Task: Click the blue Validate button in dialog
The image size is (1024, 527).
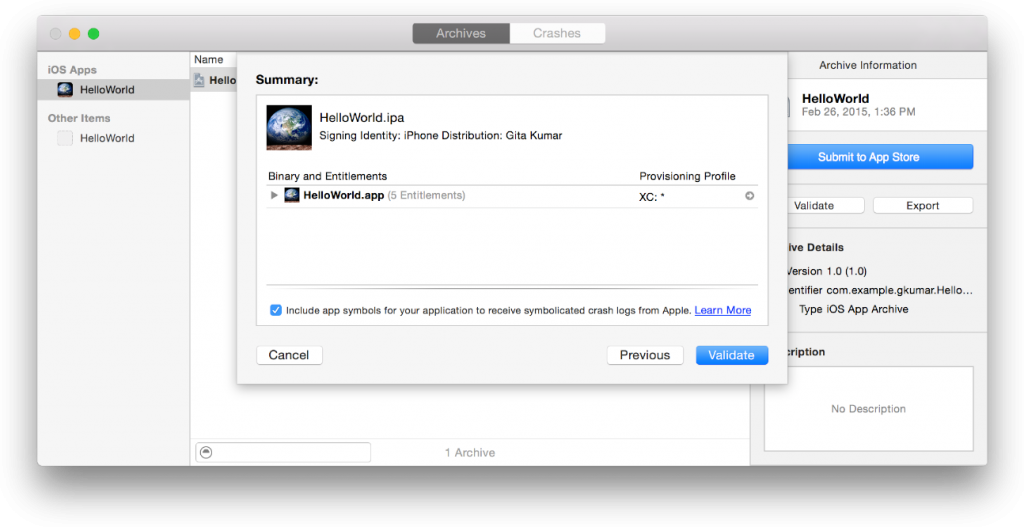Action: pos(731,355)
